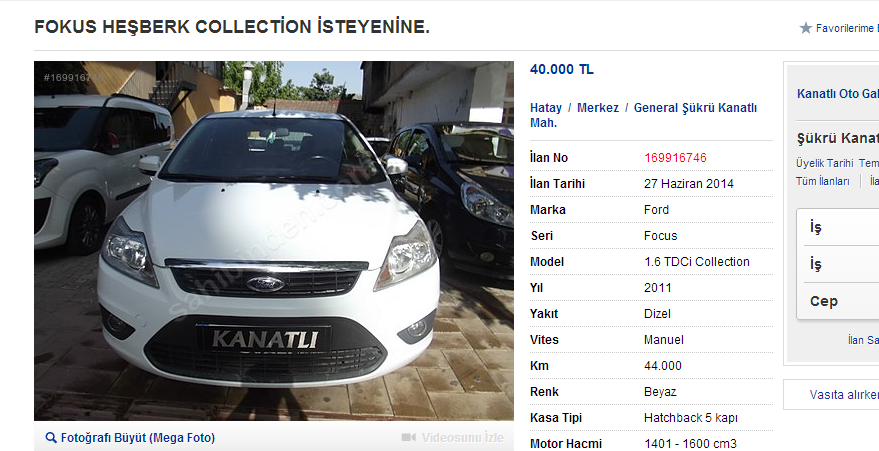Open the Vasıta alırken tips link
Screen dimensions: 879x451
pyautogui.click(x=844, y=394)
